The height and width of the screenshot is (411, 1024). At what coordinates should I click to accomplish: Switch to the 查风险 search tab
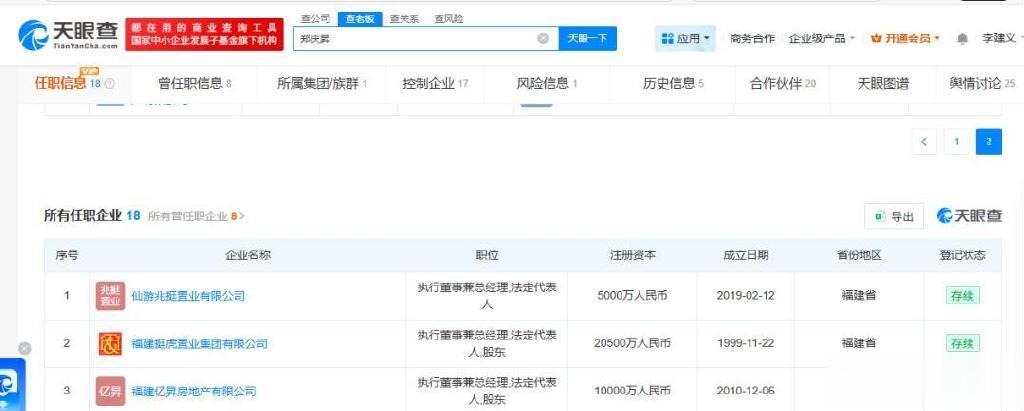coord(449,19)
